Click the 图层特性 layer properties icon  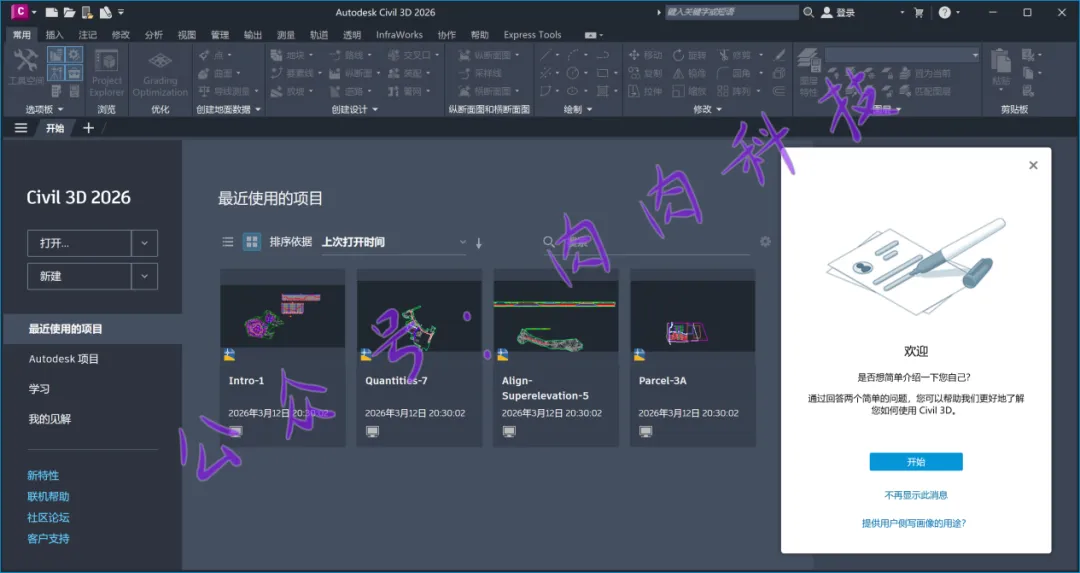click(809, 61)
